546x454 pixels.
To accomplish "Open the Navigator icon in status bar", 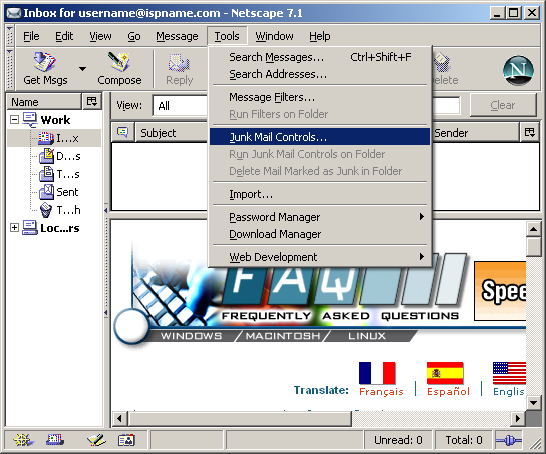I will coord(24,440).
